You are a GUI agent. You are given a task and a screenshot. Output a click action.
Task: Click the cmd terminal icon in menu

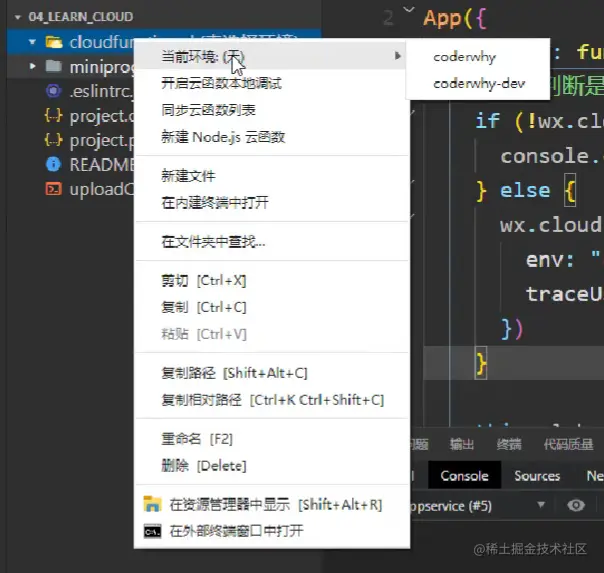click(x=153, y=531)
